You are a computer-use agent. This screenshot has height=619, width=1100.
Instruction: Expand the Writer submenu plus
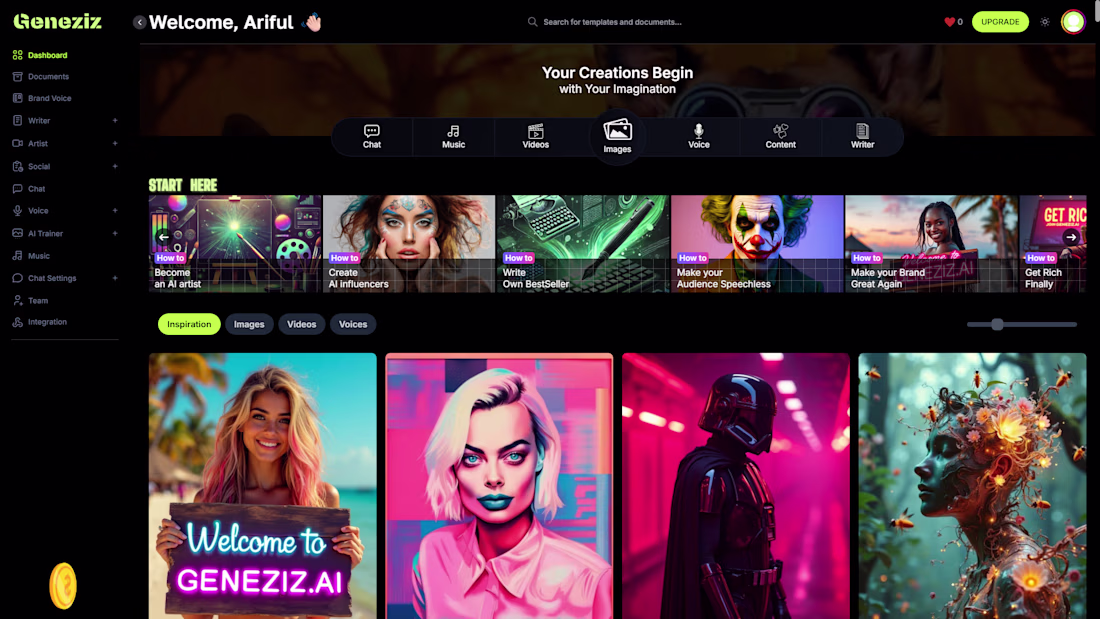pyautogui.click(x=115, y=121)
